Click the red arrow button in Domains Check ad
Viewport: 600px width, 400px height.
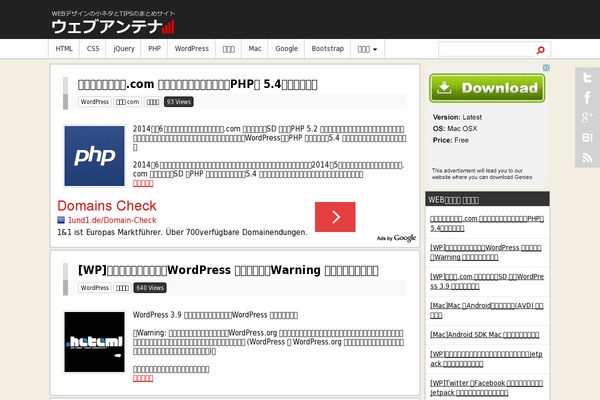(335, 217)
